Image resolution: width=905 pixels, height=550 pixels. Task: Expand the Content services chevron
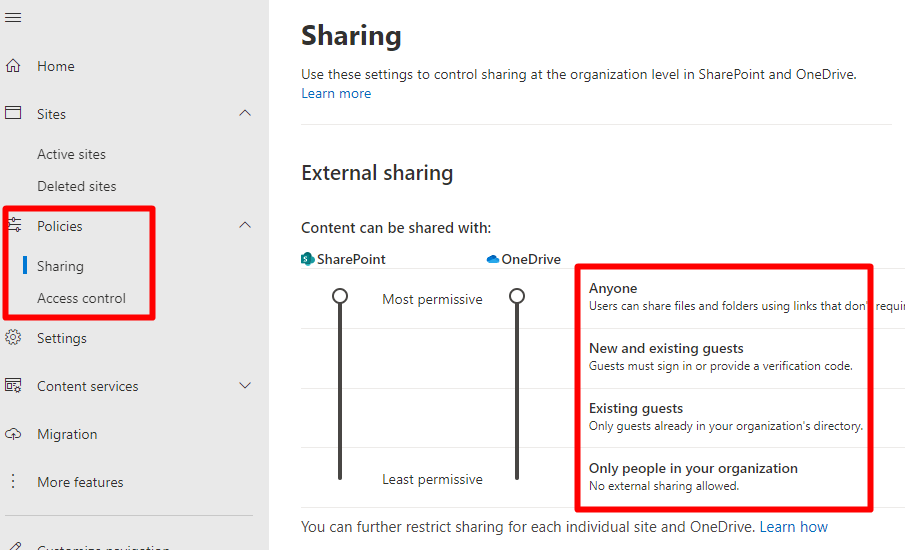(245, 386)
